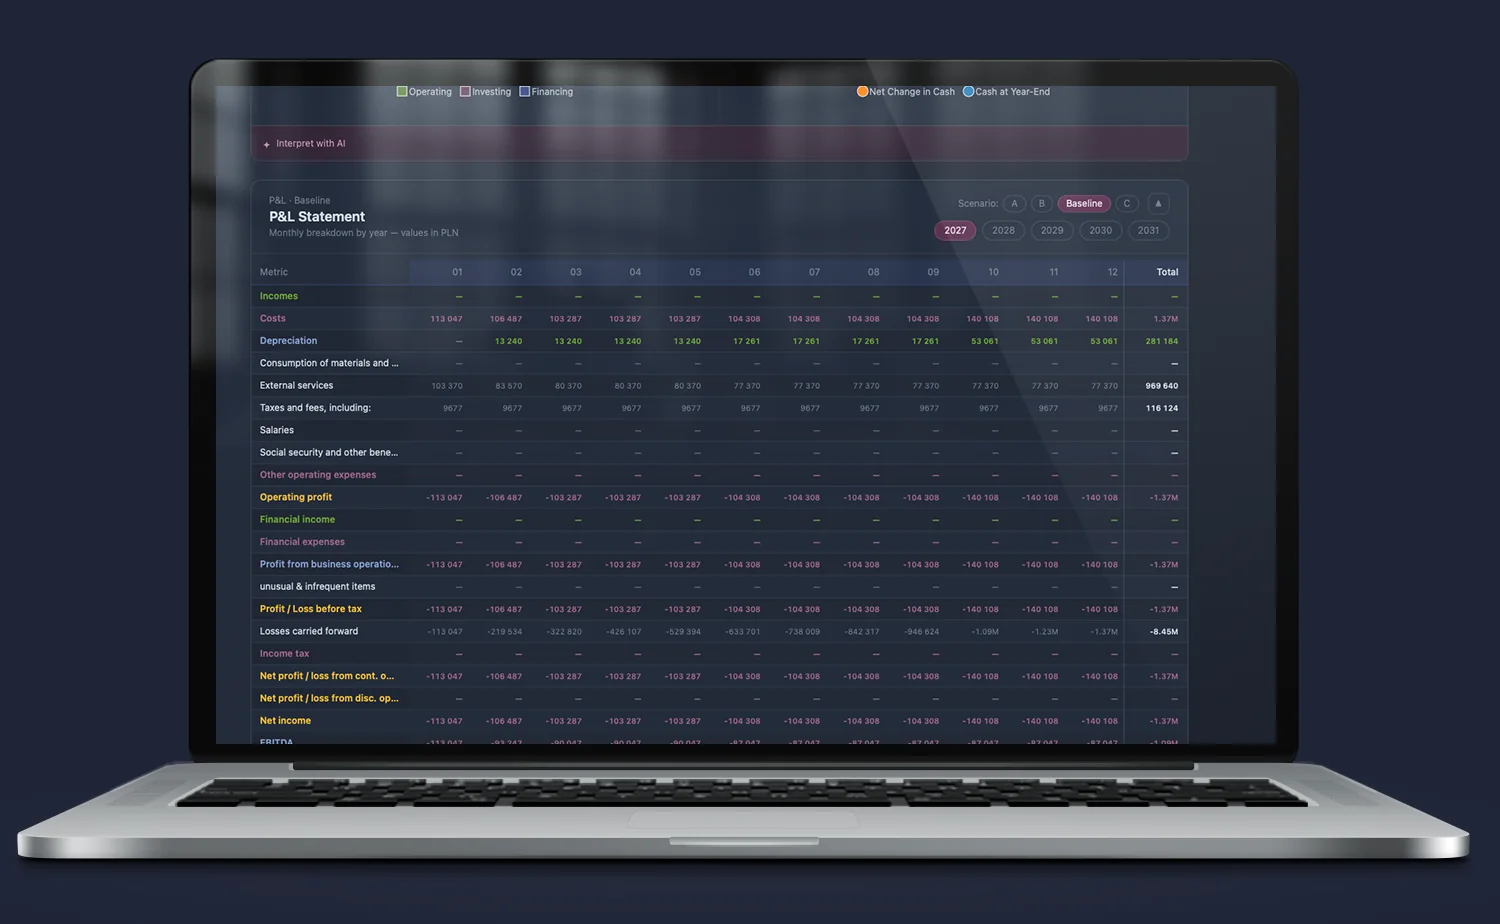
Task: Select Taxes and fees, including: row
Action: coord(315,408)
